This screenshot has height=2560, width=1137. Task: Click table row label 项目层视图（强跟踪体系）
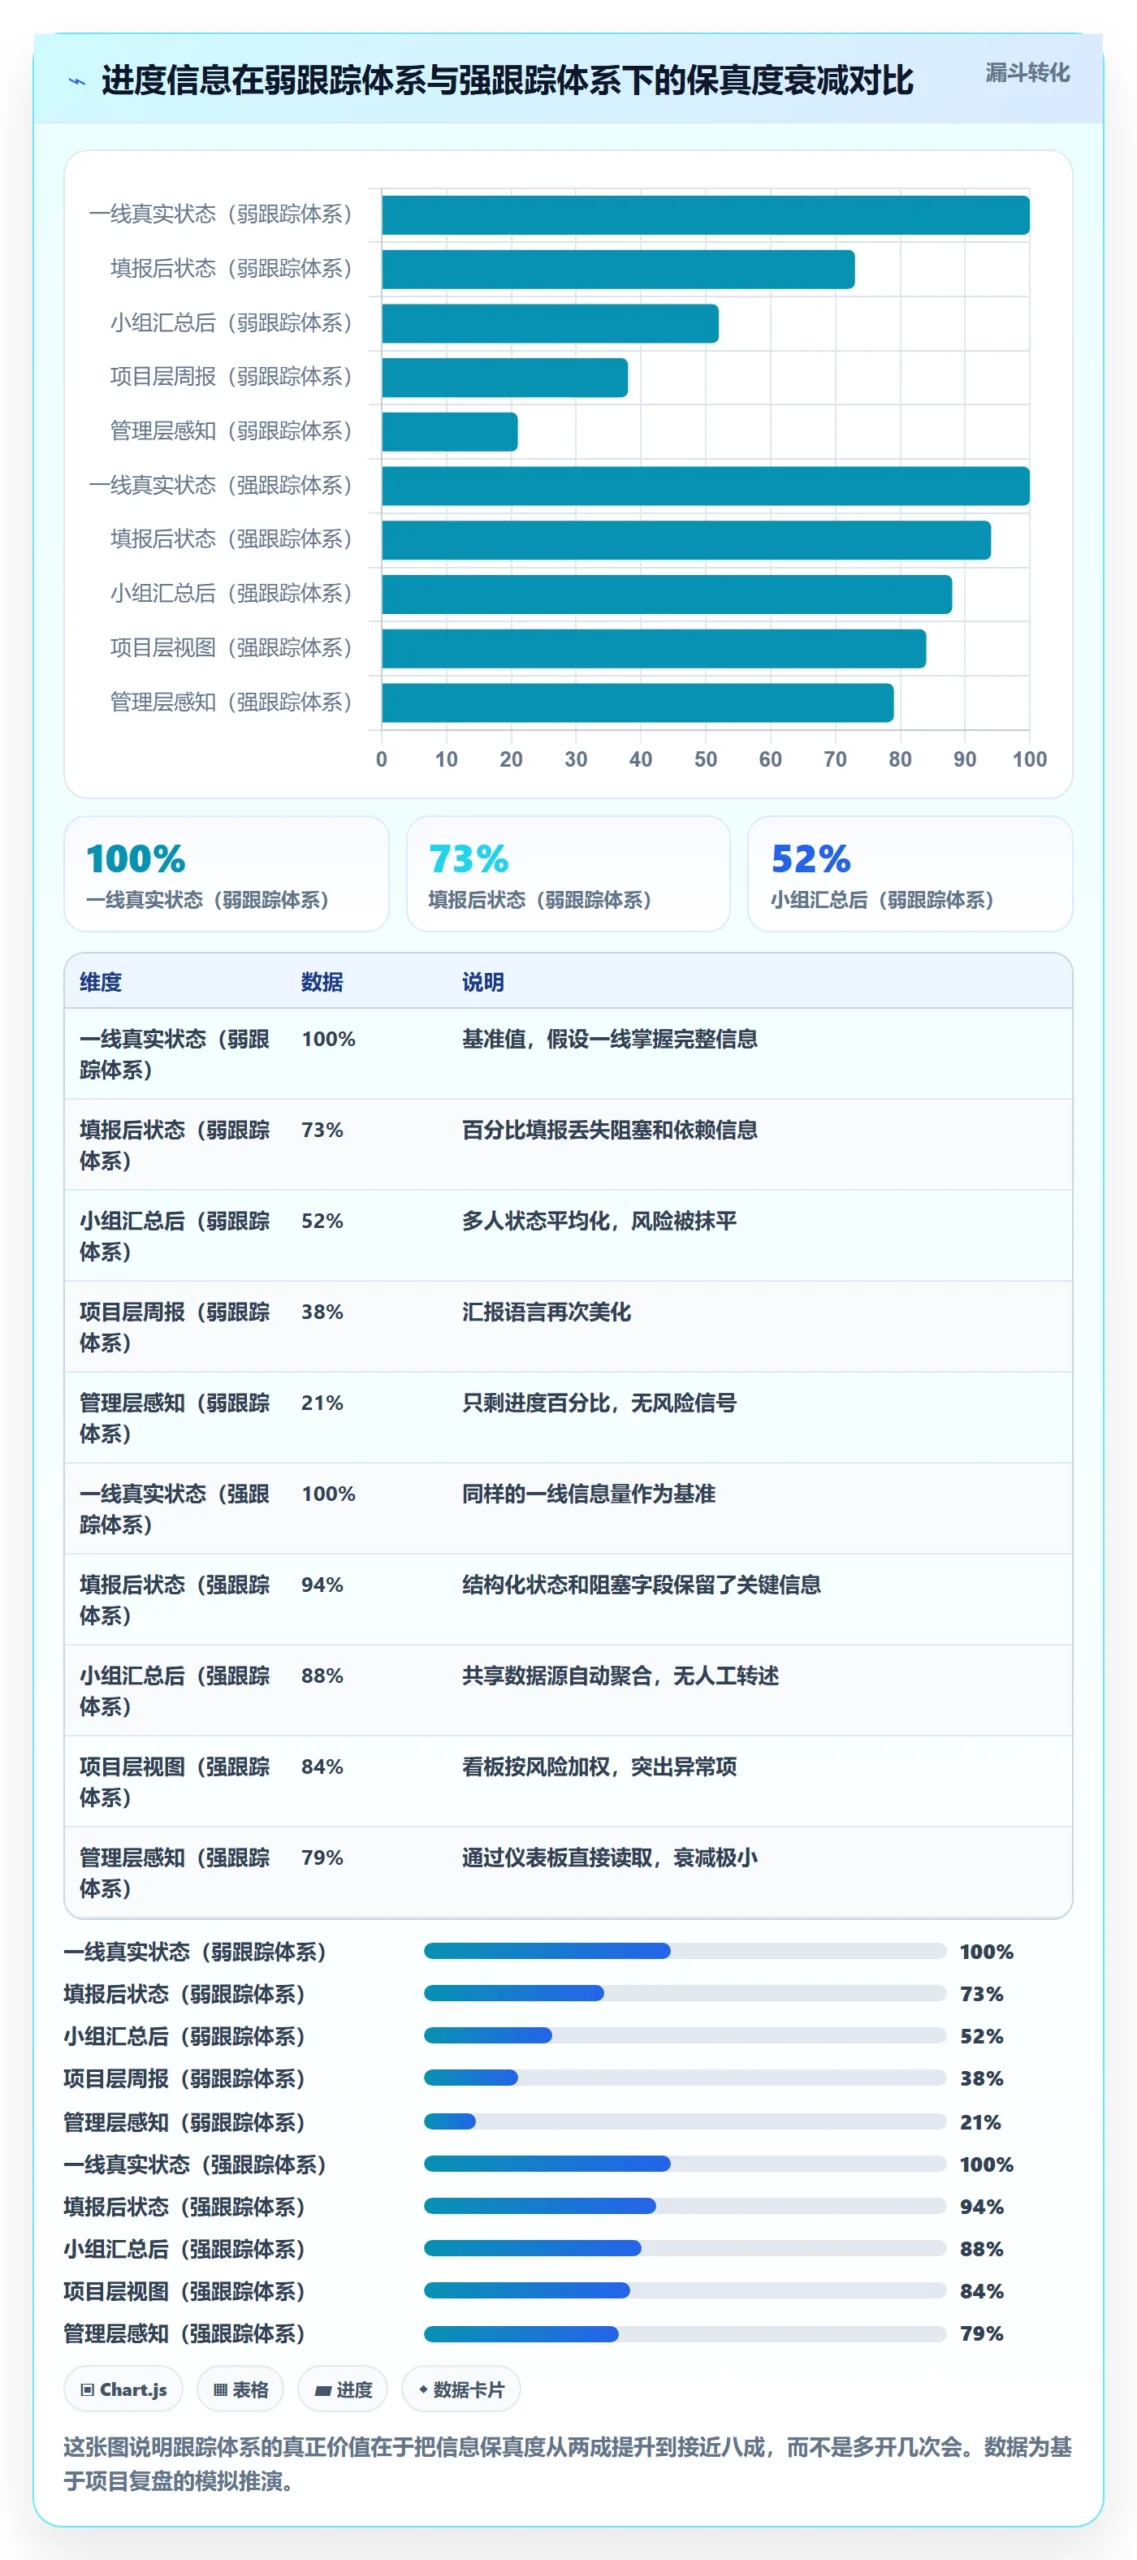175,1782
